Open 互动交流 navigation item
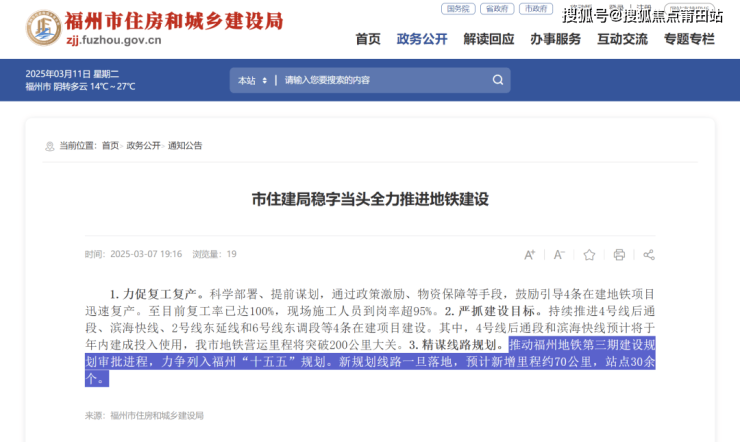 coord(622,39)
